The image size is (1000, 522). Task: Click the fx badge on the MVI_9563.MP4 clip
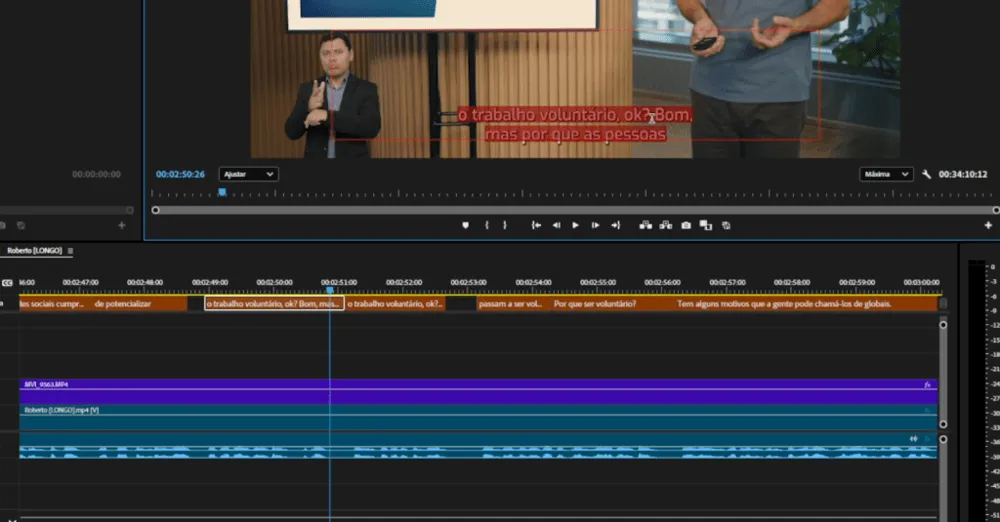[x=927, y=385]
